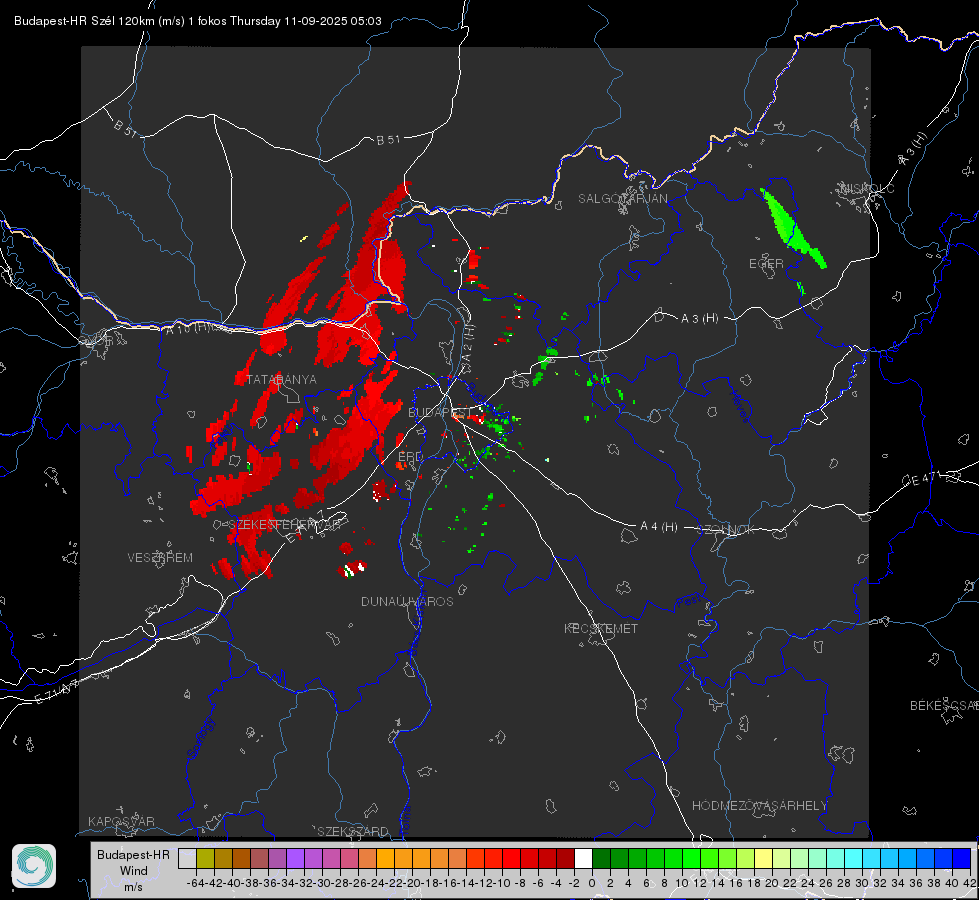Pick the pink swatch between -28 and -26

(349, 858)
